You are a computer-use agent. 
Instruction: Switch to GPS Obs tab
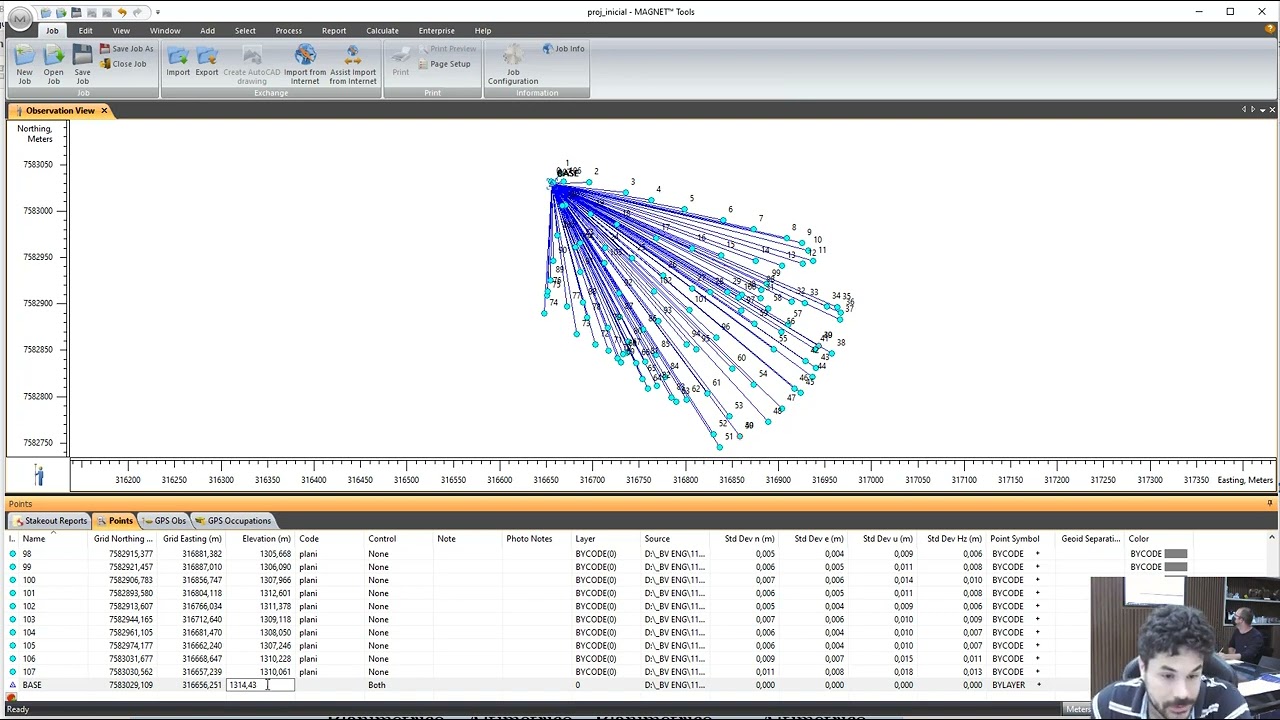164,521
